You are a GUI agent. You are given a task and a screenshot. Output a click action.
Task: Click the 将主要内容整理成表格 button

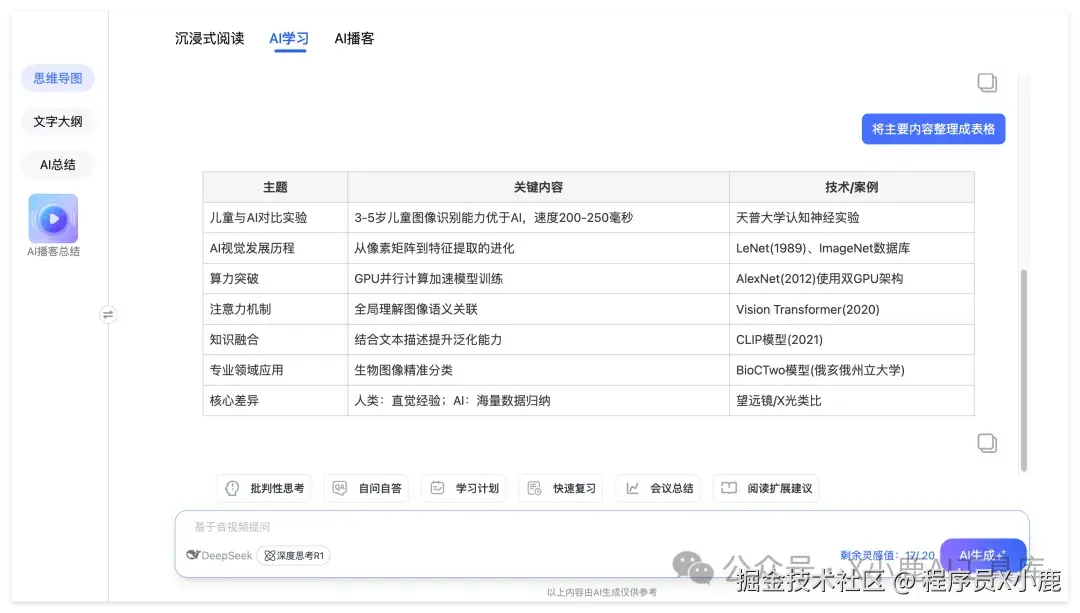pyautogui.click(x=933, y=128)
